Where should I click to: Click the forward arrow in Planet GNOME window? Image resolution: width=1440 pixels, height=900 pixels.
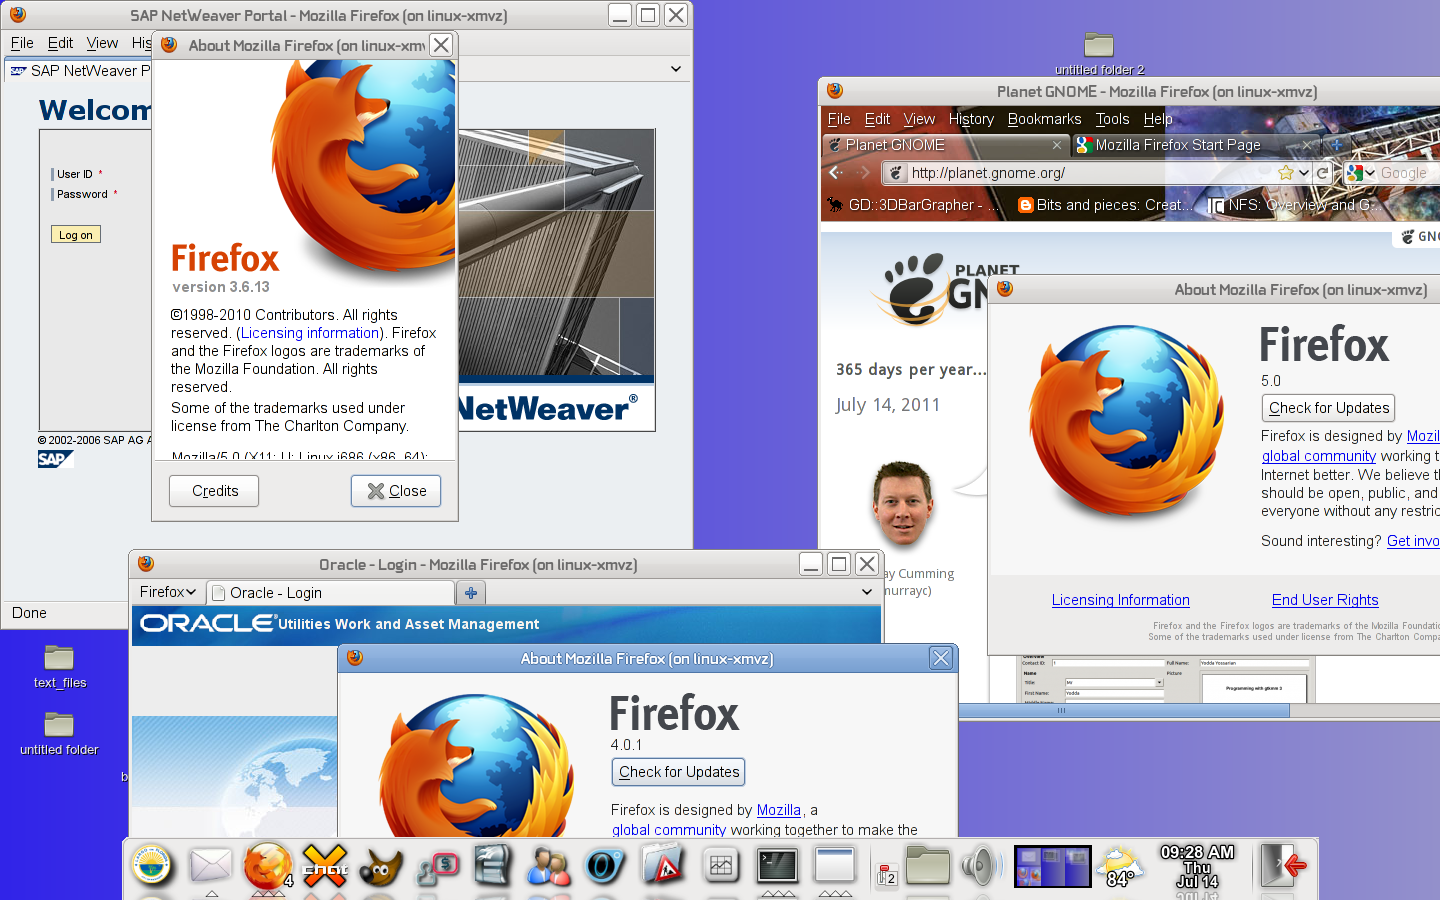click(x=864, y=173)
